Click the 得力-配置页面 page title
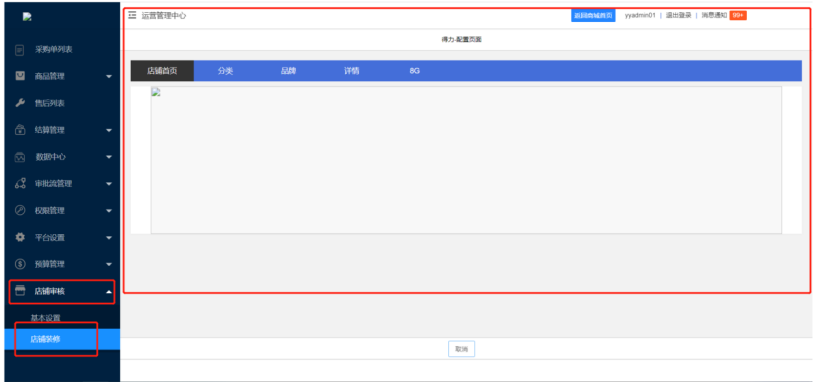The image size is (830, 382). click(x=461, y=40)
